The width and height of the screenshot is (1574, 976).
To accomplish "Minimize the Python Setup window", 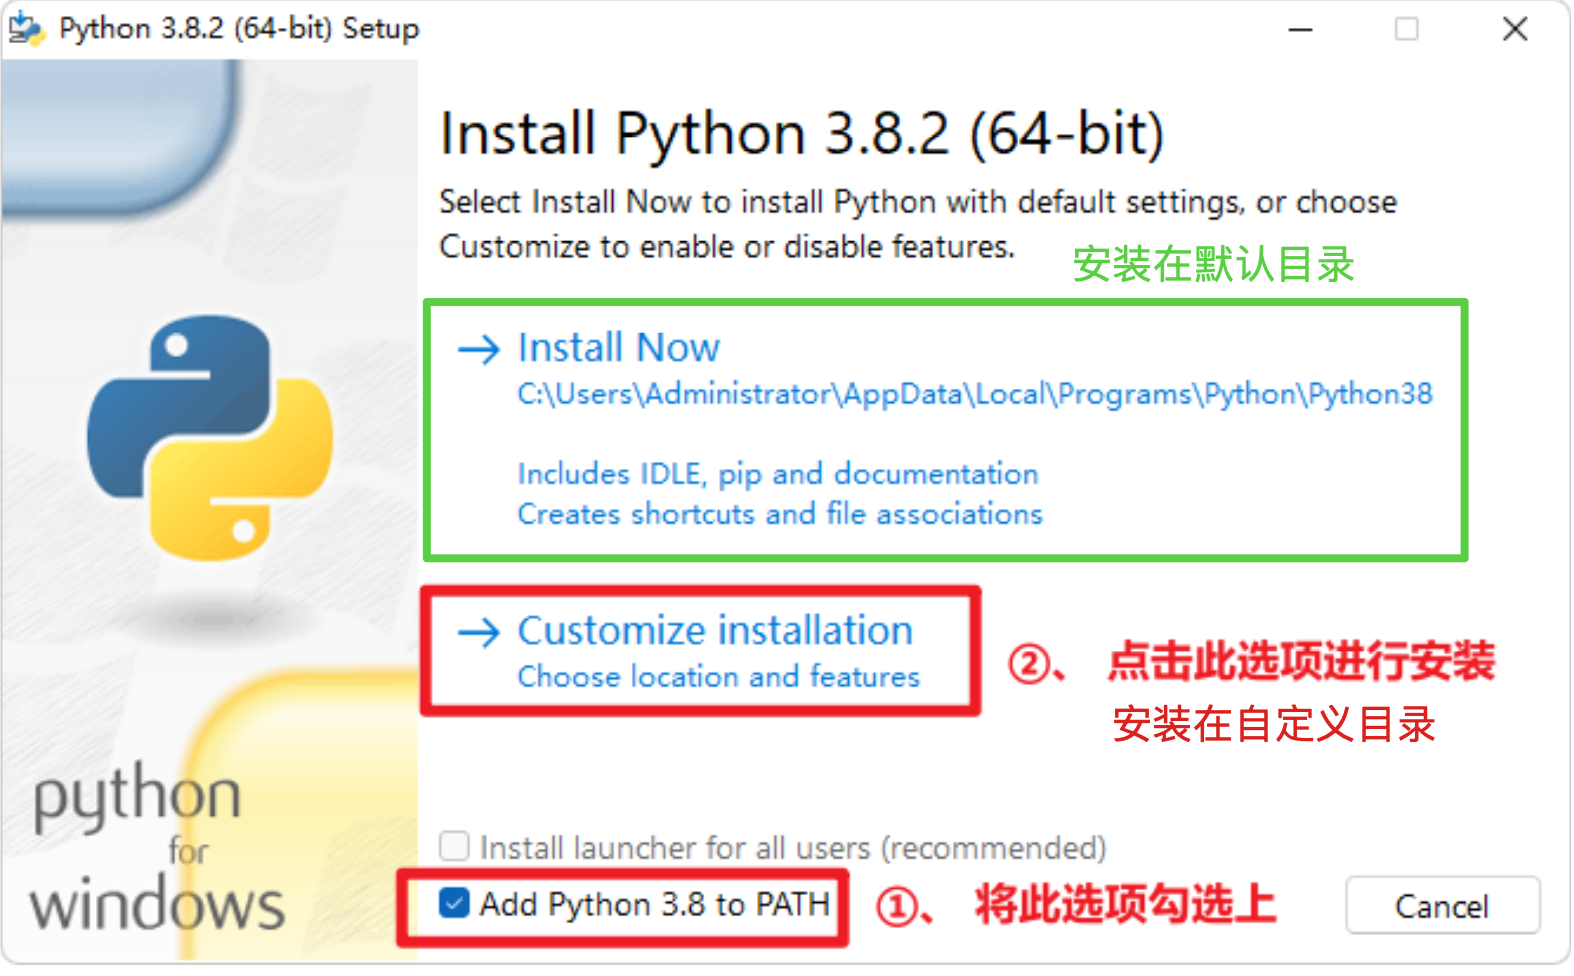I will coord(1299,30).
